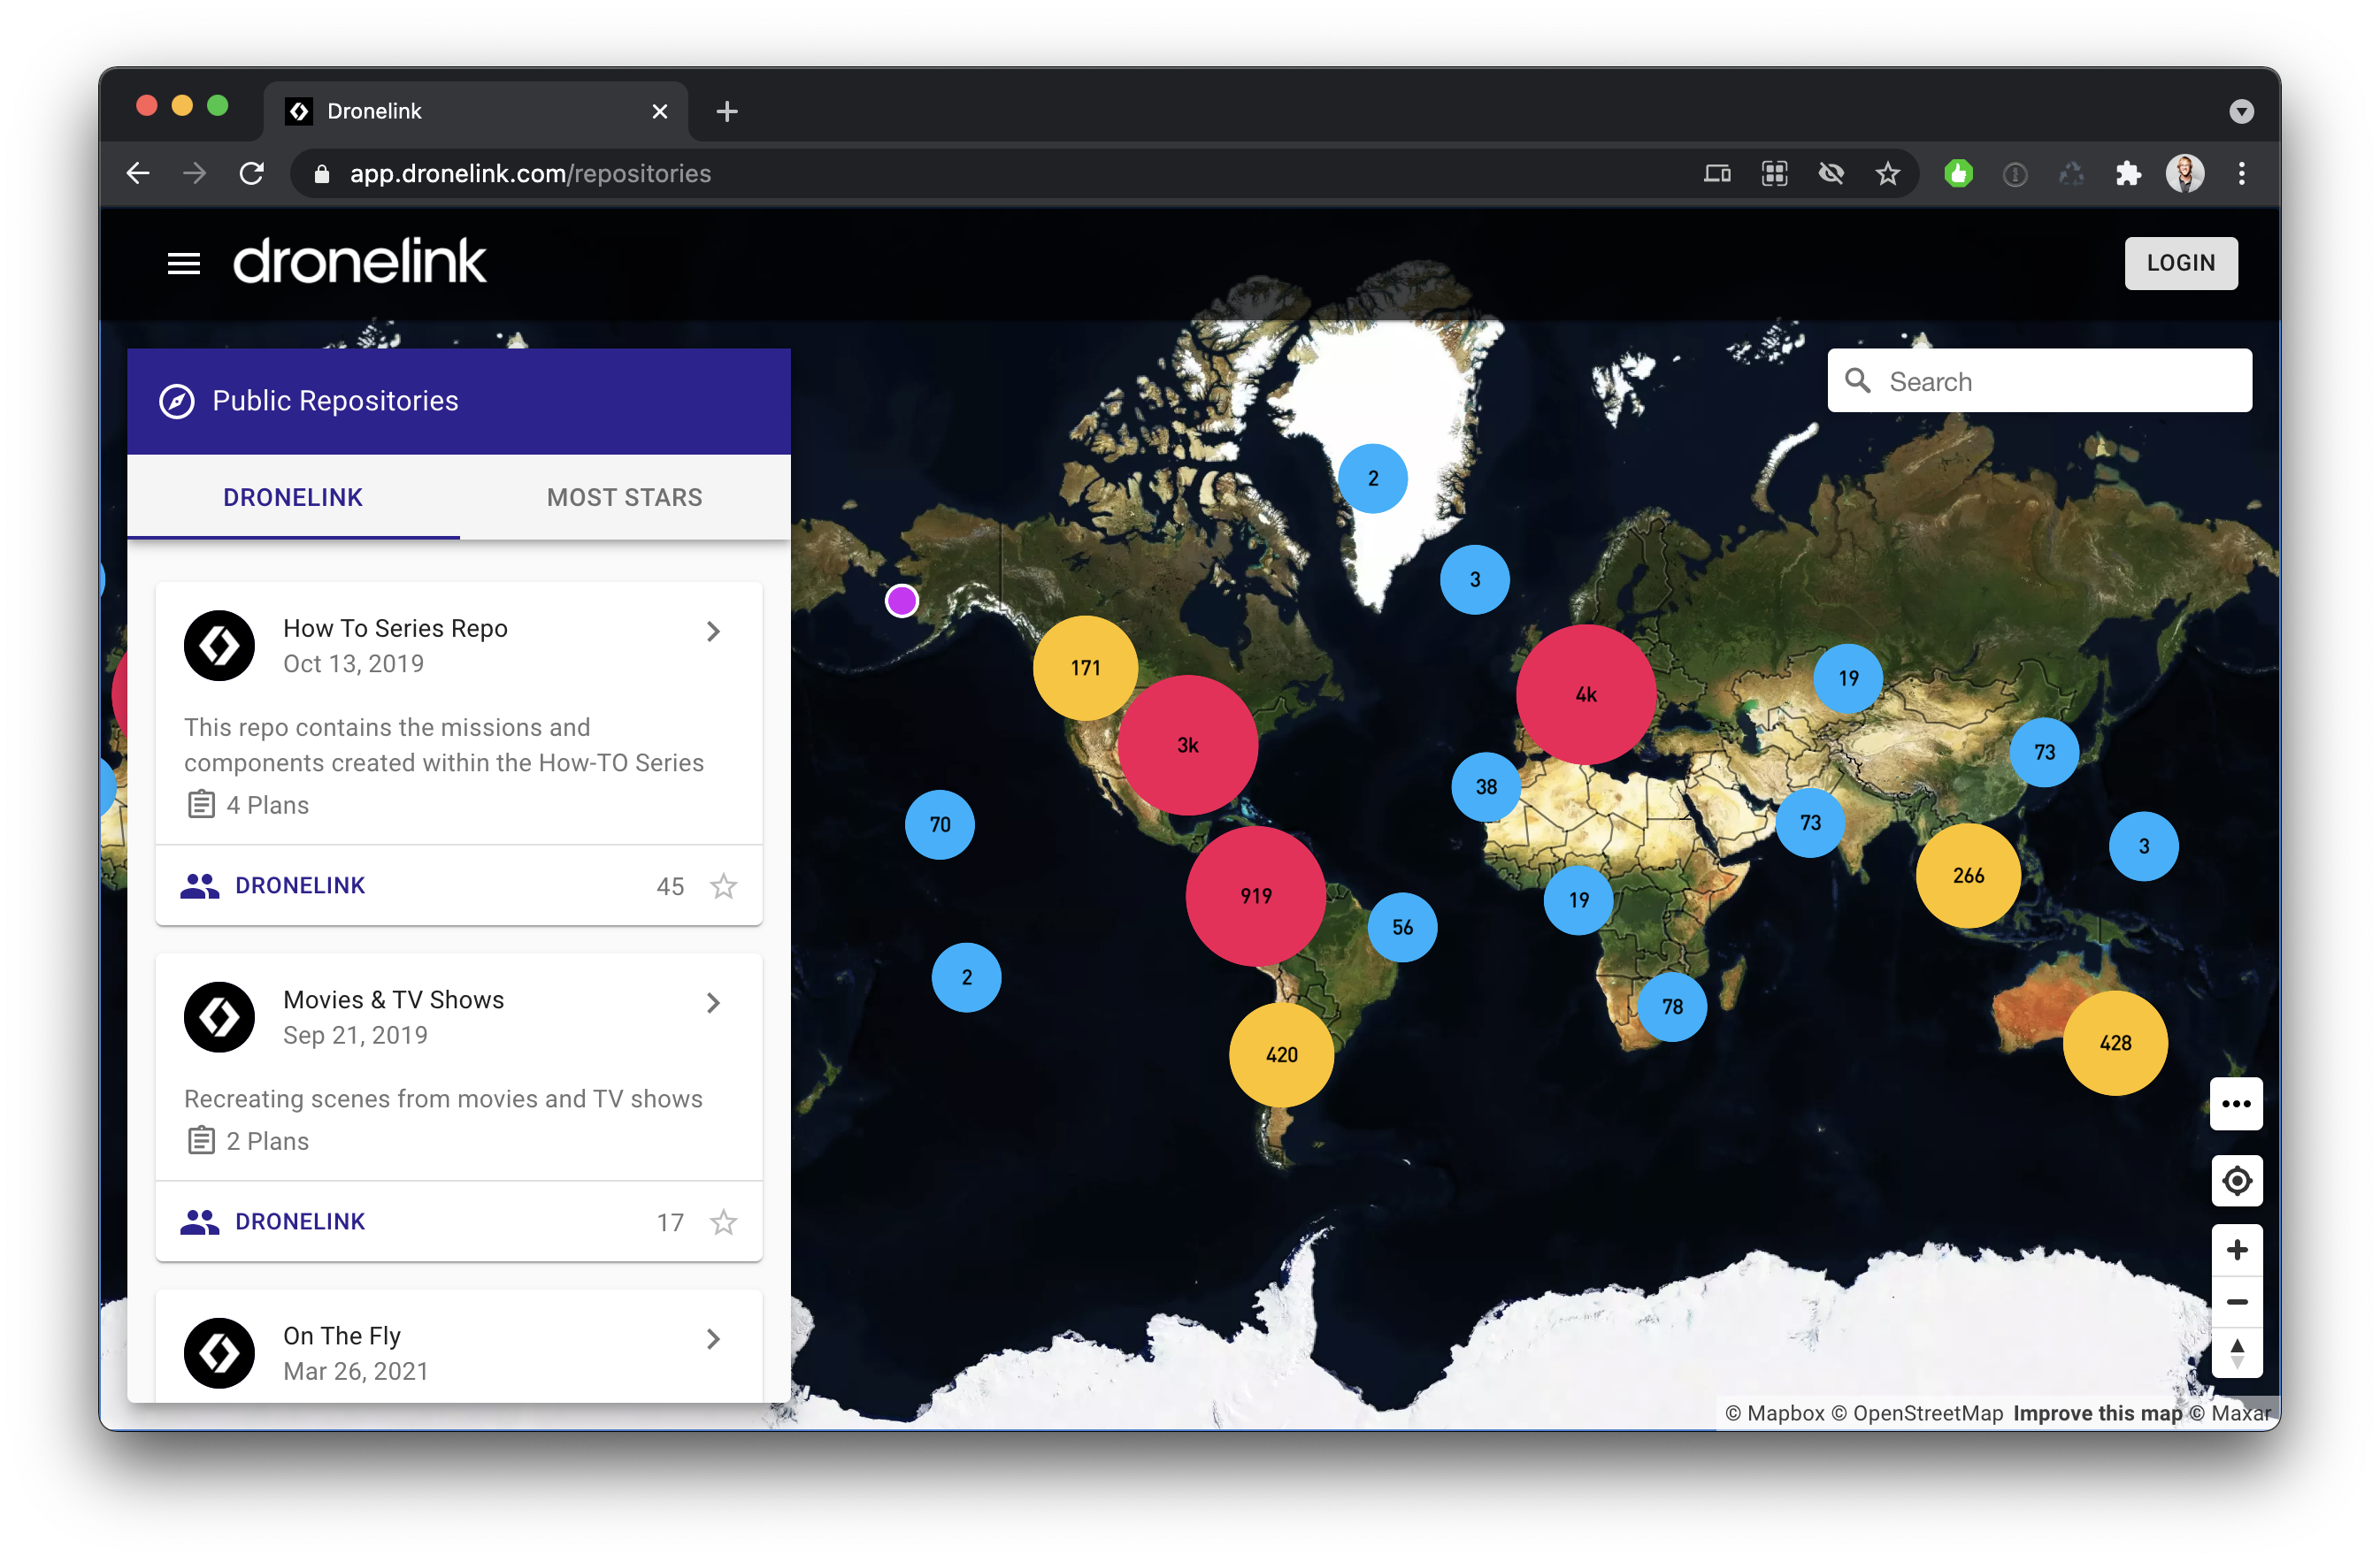Reset map bearing with compass button

(x=2236, y=1354)
